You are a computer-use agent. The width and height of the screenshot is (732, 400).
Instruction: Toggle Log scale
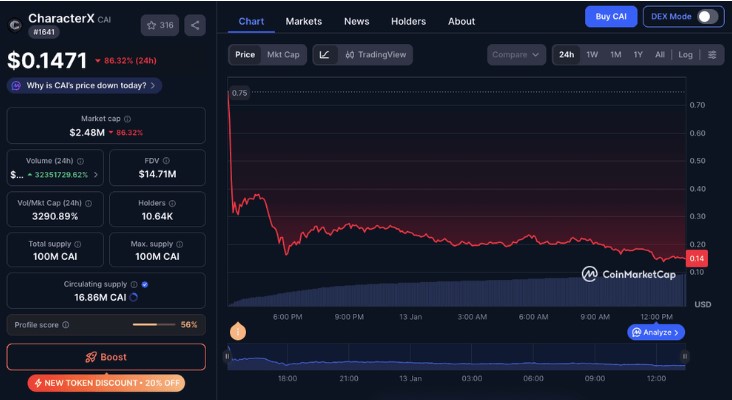(x=685, y=55)
